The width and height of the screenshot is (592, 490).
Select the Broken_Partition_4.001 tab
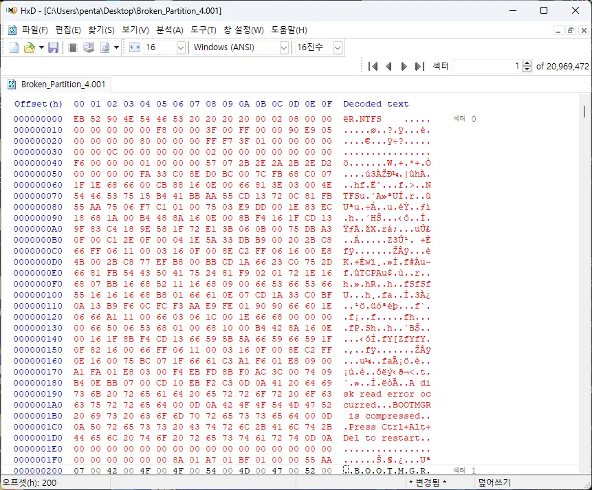pos(58,84)
